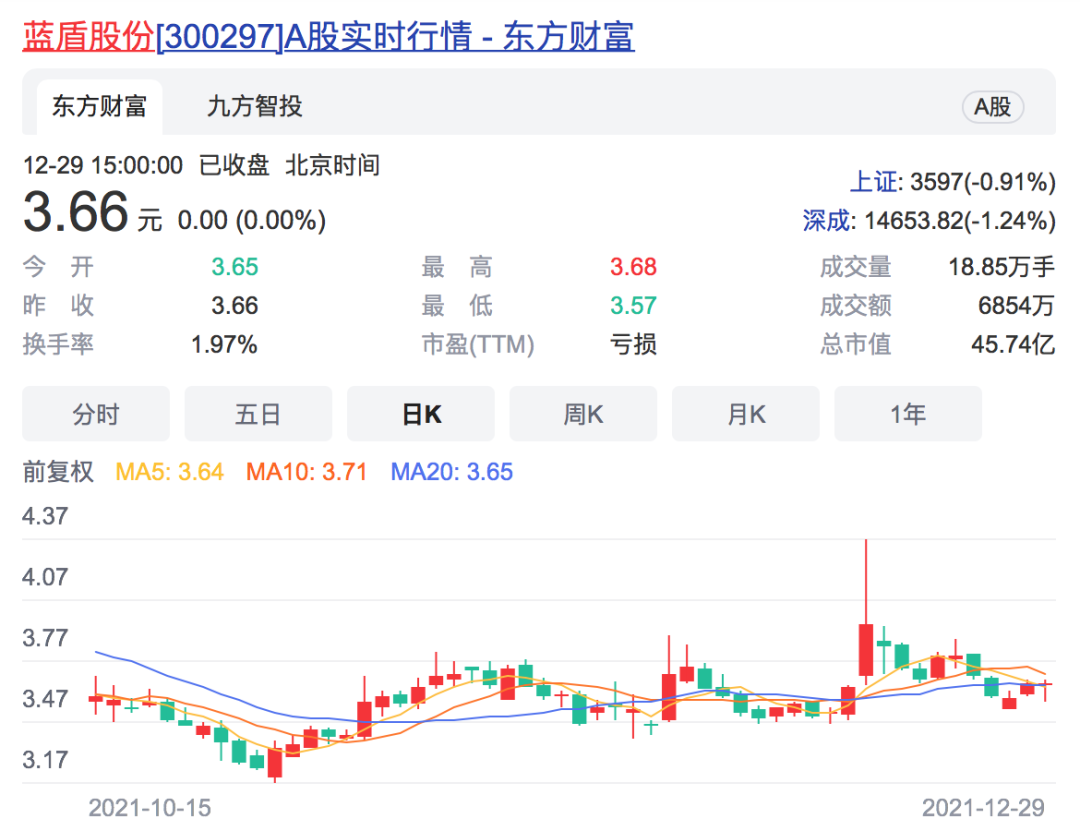
Task: Open the 1年 yearly chart view
Action: (907, 413)
